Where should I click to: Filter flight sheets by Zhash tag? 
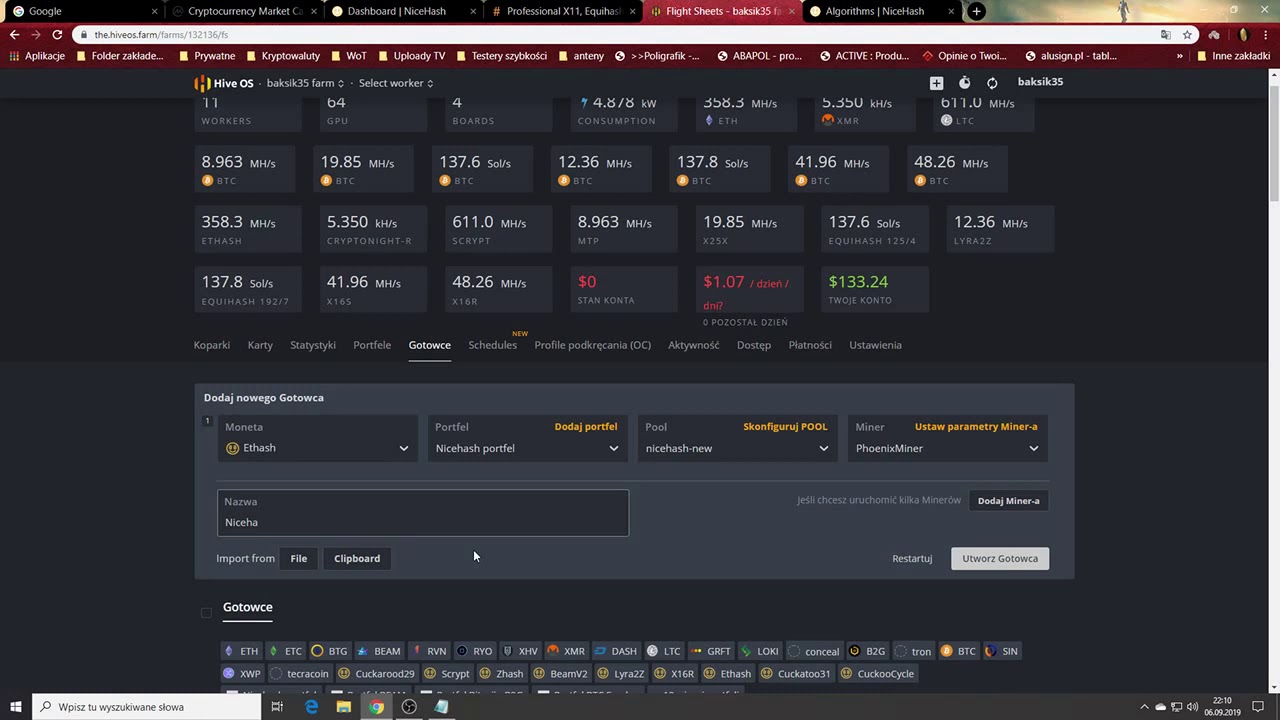pyautogui.click(x=501, y=673)
